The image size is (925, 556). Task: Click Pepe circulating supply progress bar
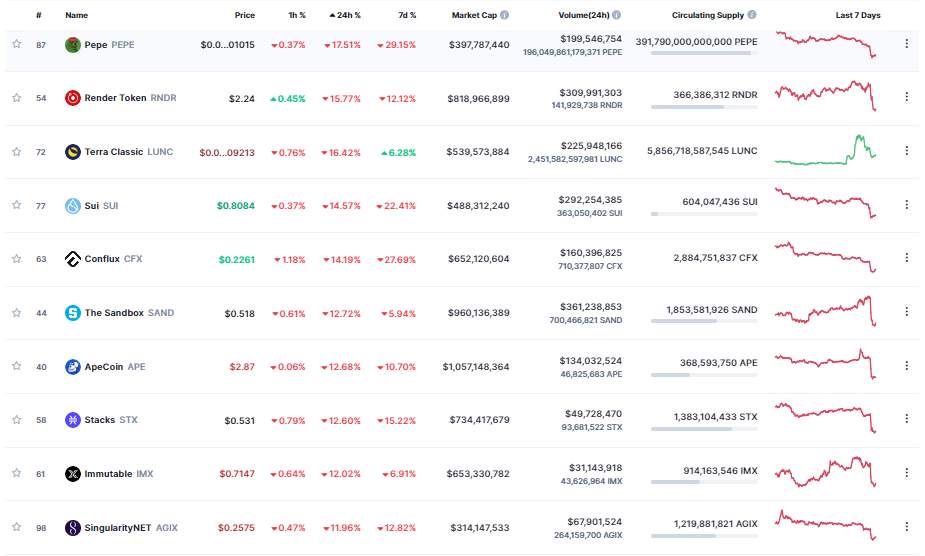point(704,53)
